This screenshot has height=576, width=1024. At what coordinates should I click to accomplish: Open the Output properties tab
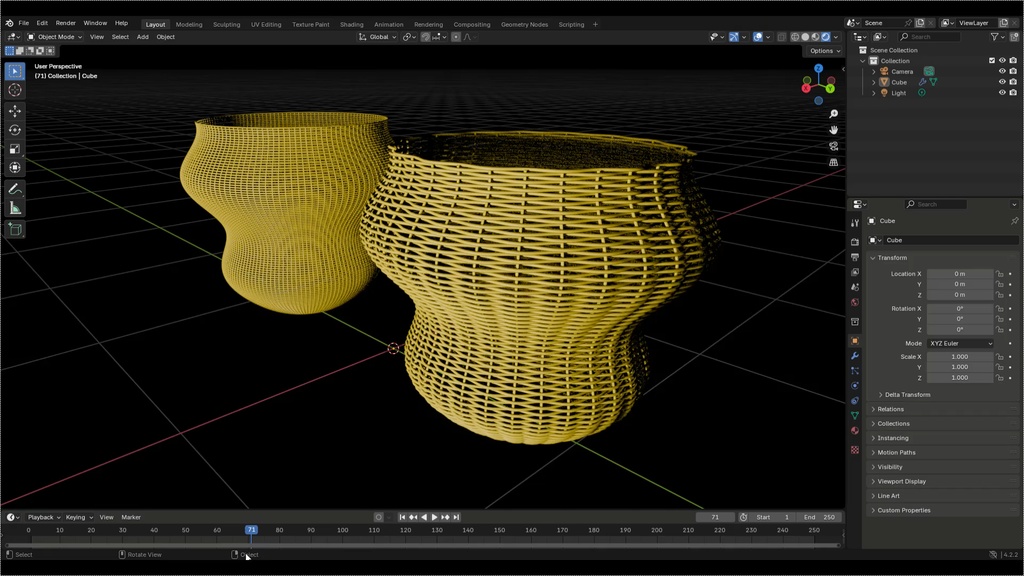pos(855,257)
